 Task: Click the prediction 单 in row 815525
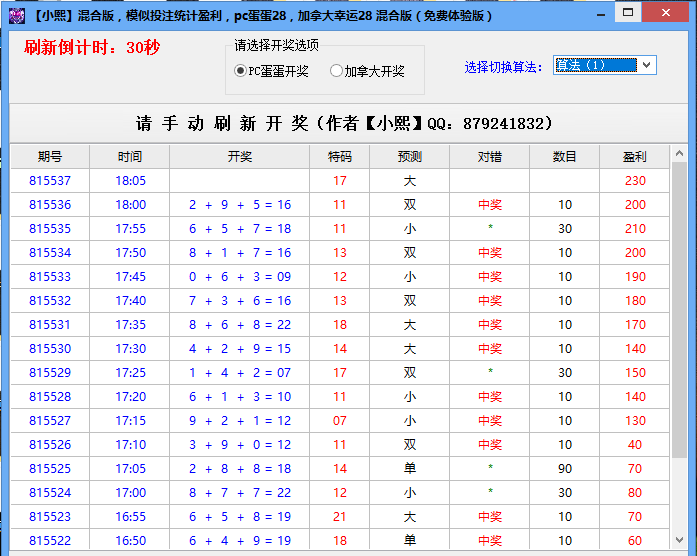(409, 469)
